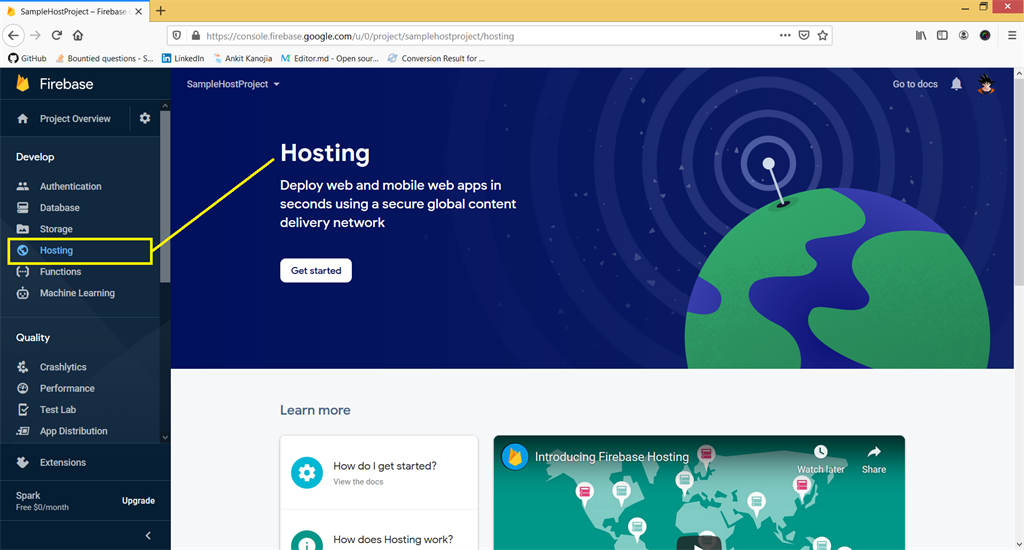The image size is (1024, 550).
Task: Open 'How do I get started?' card
Action: pyautogui.click(x=379, y=473)
